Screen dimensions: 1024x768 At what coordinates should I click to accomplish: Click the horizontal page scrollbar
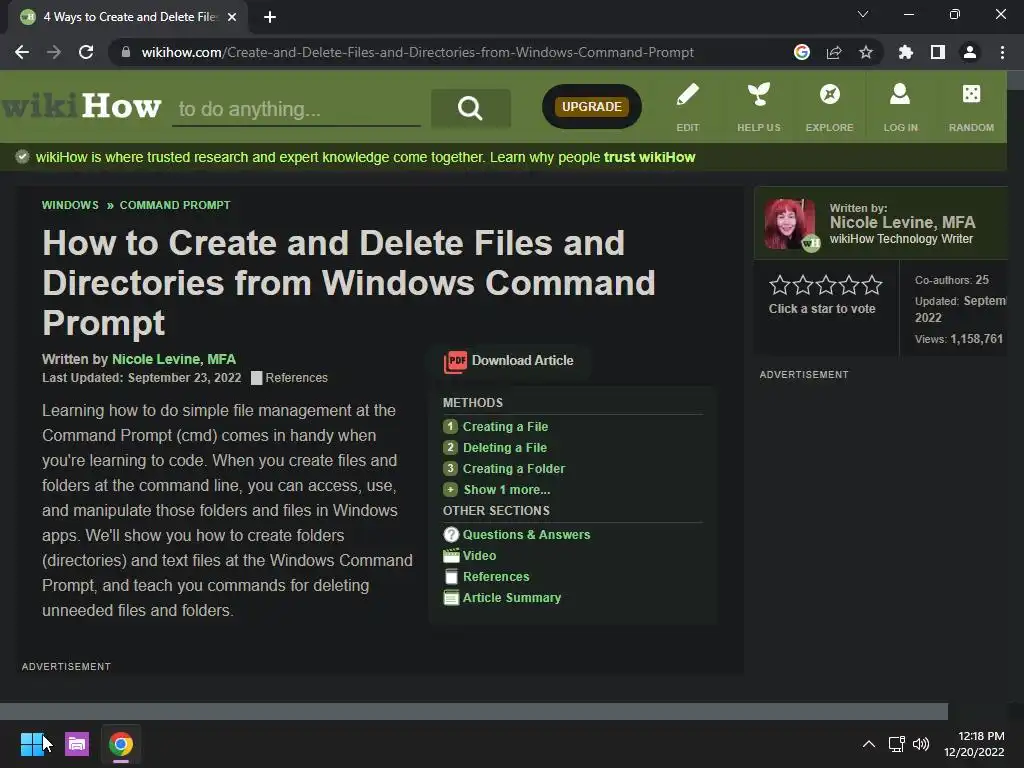[473, 711]
